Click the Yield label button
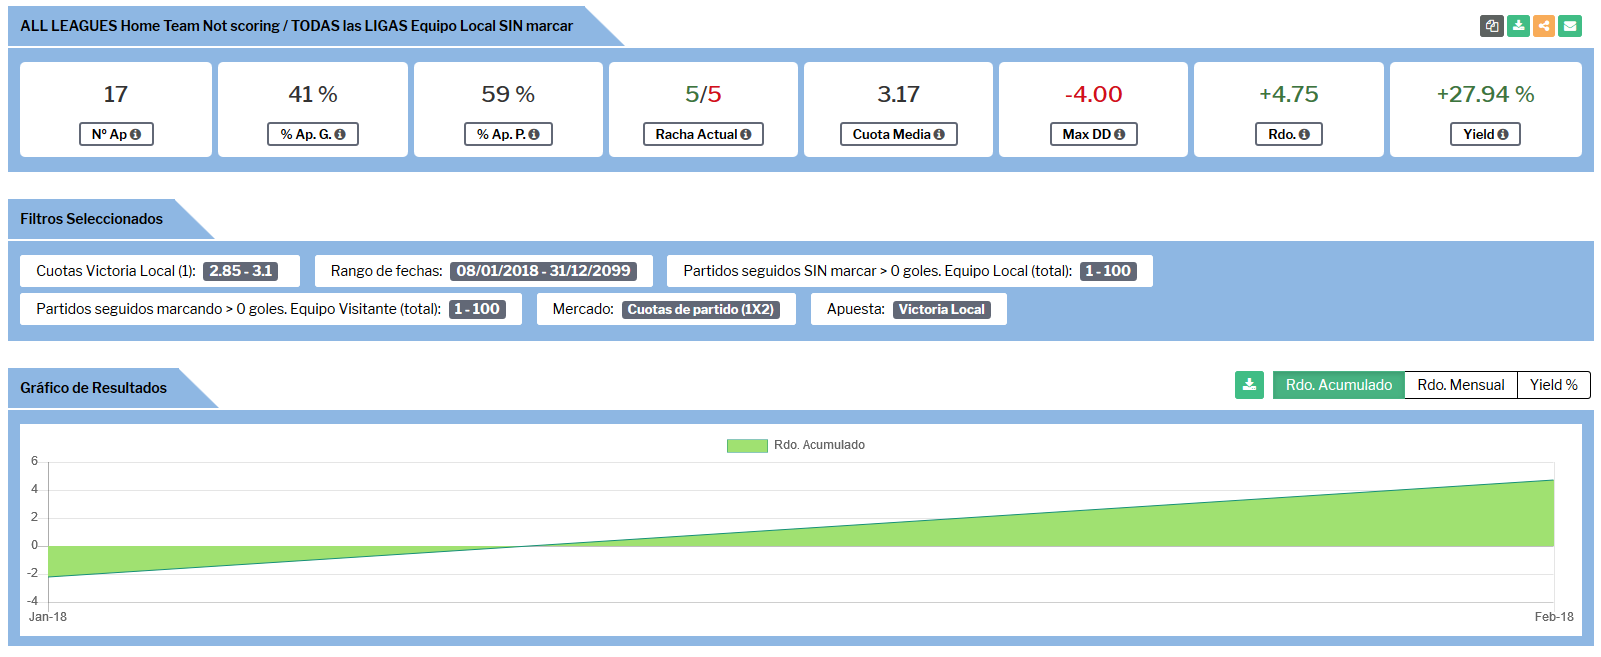Viewport: 1601px width, 657px height. click(1484, 134)
